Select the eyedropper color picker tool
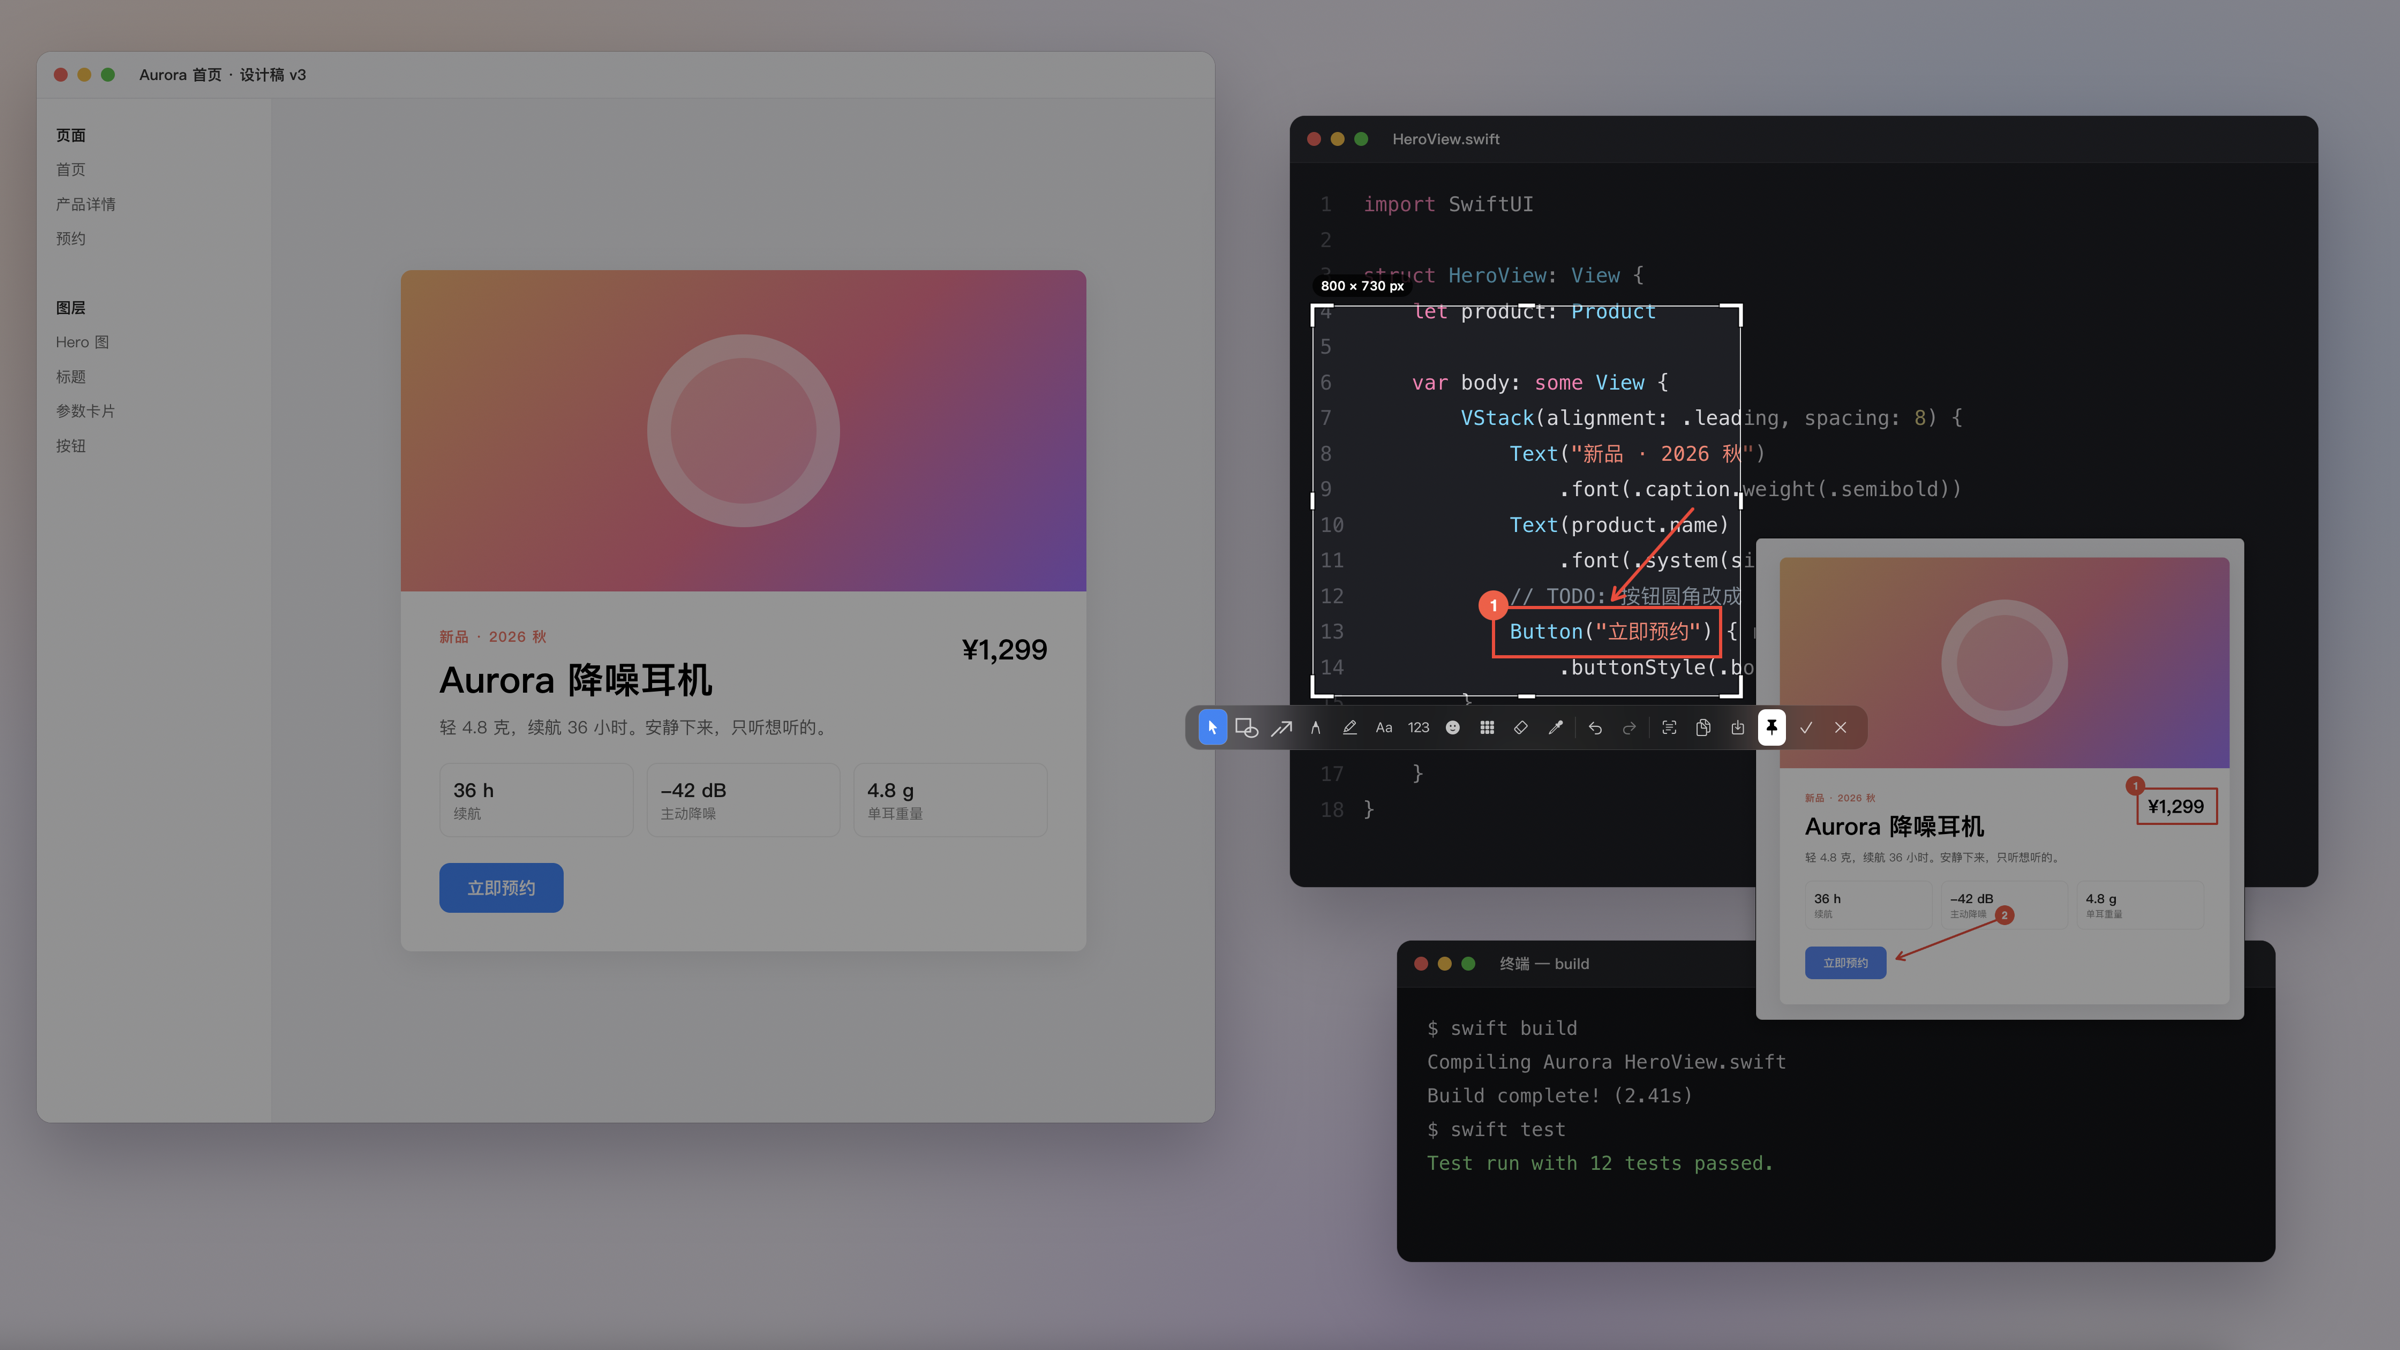Screen dimensions: 2400x1350 pyautogui.click(x=1556, y=728)
